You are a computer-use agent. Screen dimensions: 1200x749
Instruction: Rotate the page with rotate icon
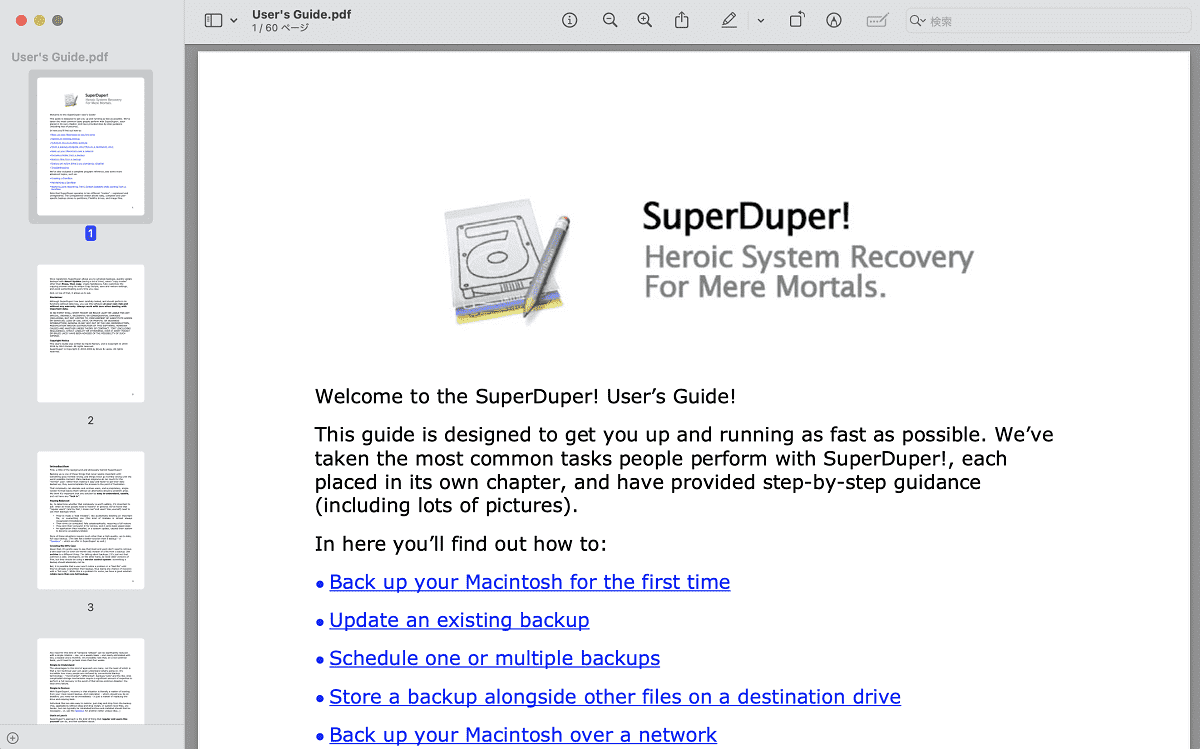click(x=797, y=20)
